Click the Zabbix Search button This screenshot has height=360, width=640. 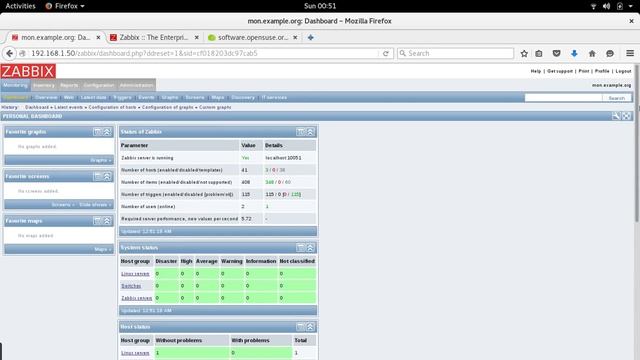tap(617, 98)
